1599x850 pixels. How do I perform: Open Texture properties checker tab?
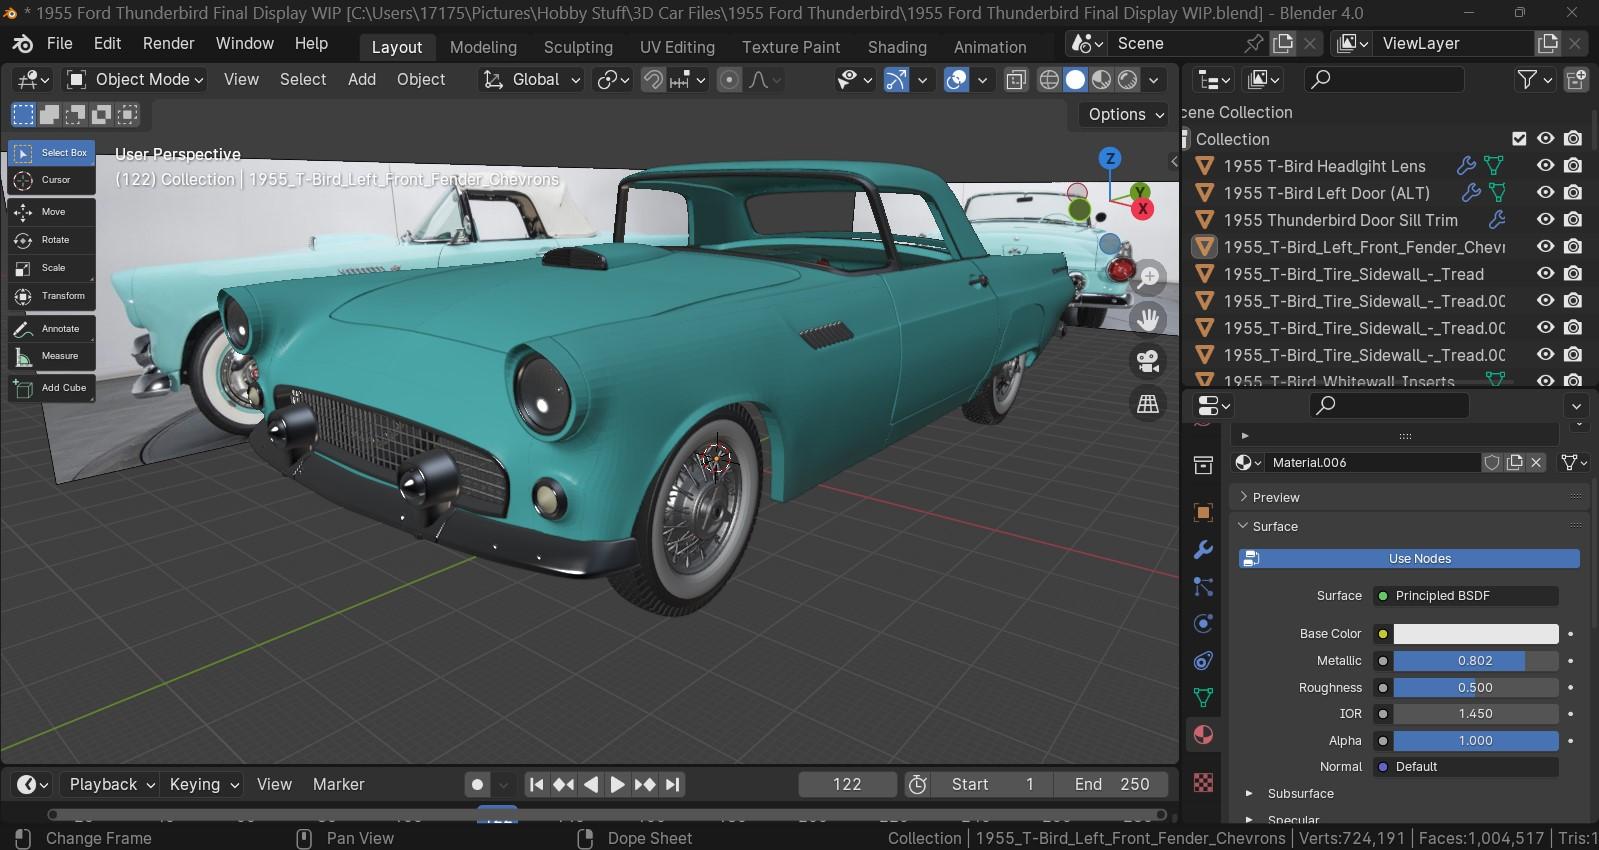pyautogui.click(x=1204, y=783)
